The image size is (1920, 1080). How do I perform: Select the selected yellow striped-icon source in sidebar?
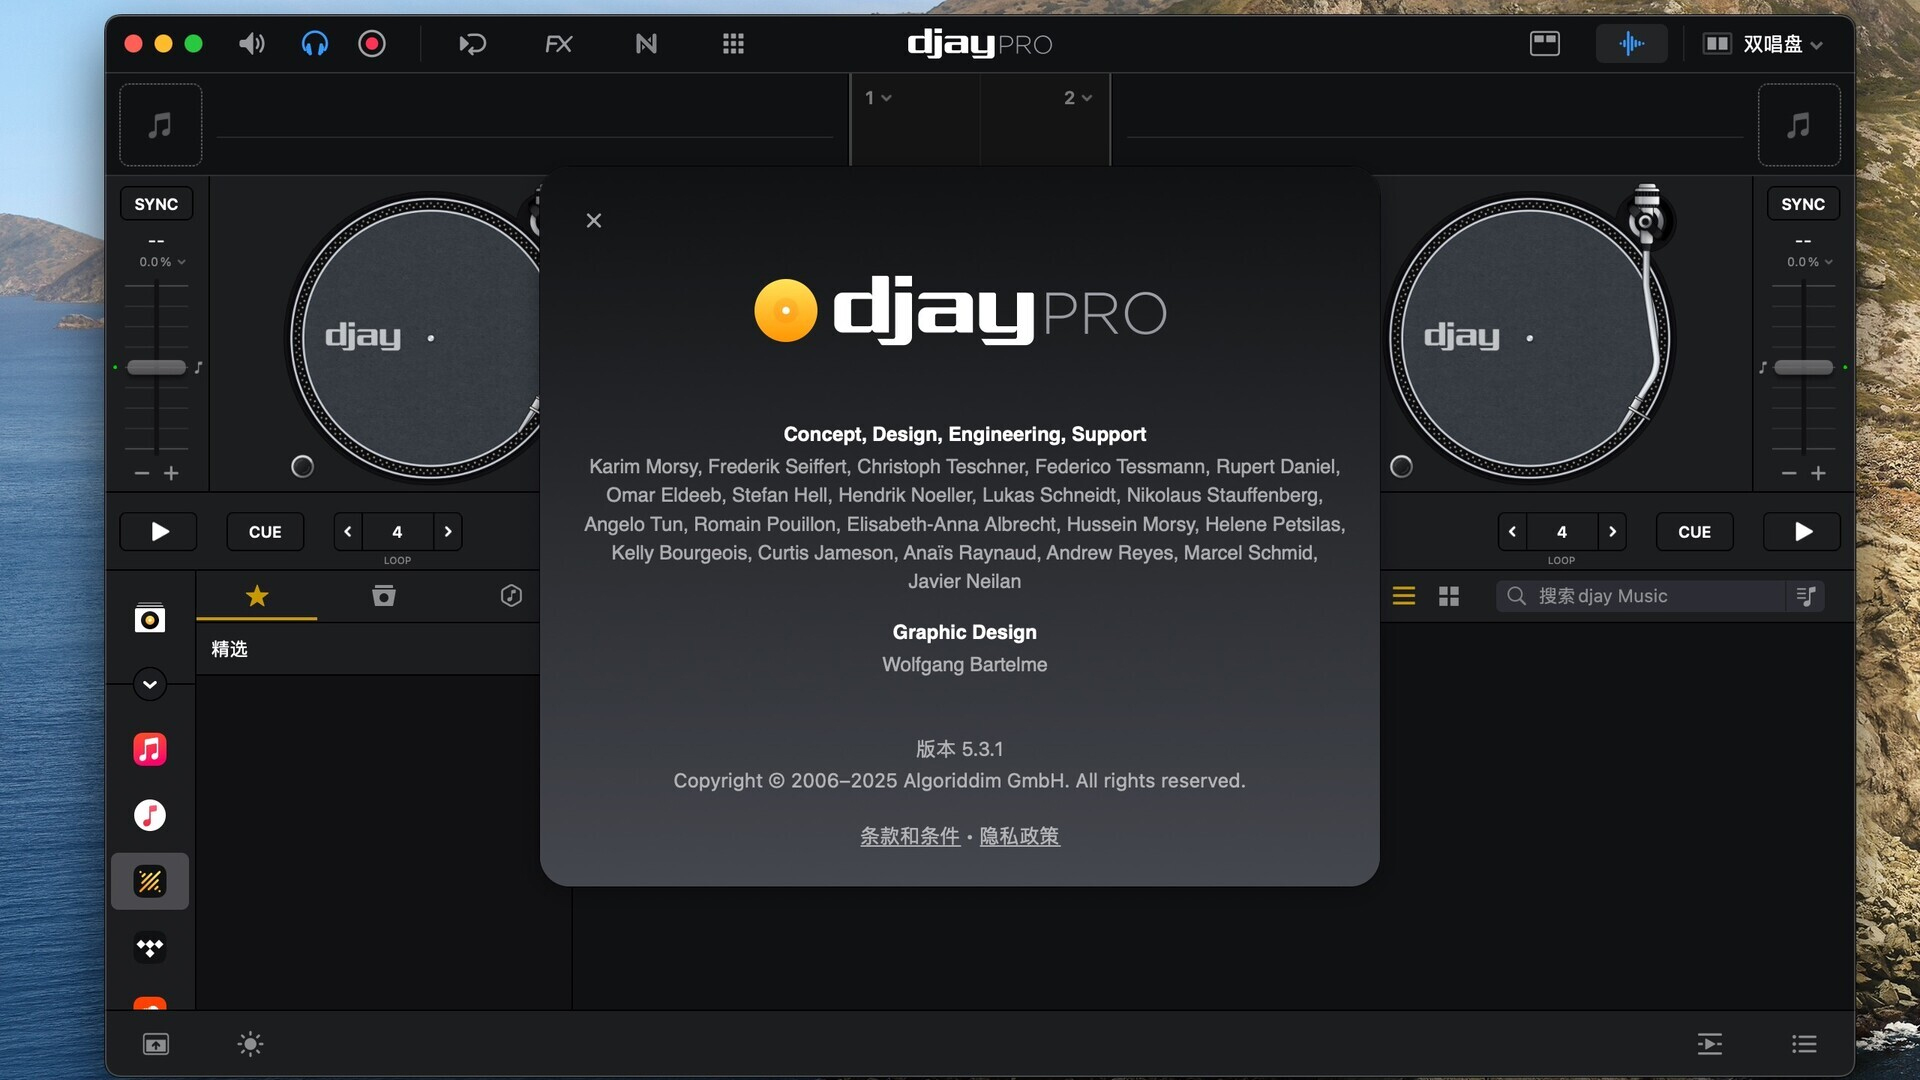tap(150, 881)
